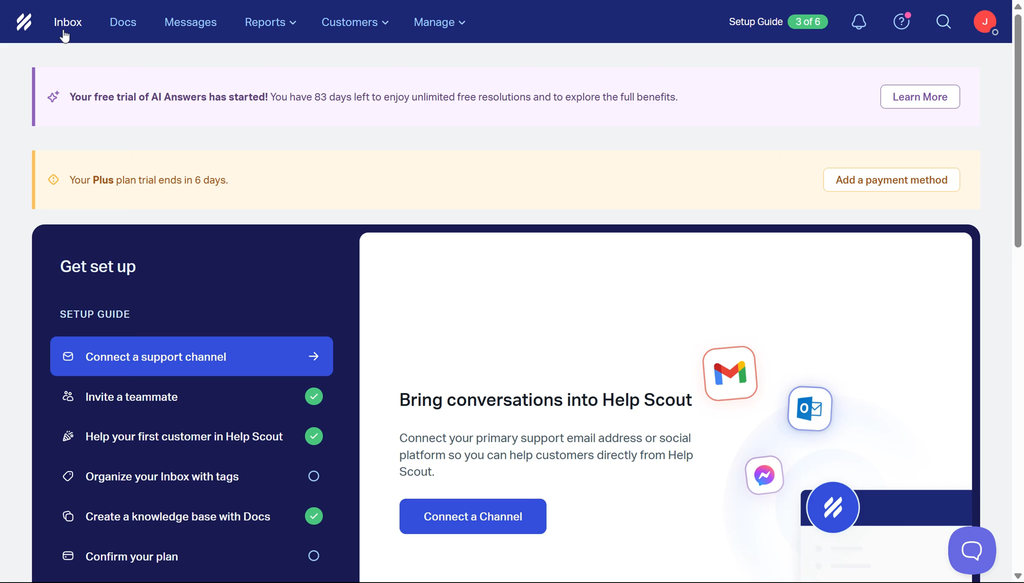Screen dimensions: 1024x583
Task: Open the notifications bell
Action: [858, 22]
